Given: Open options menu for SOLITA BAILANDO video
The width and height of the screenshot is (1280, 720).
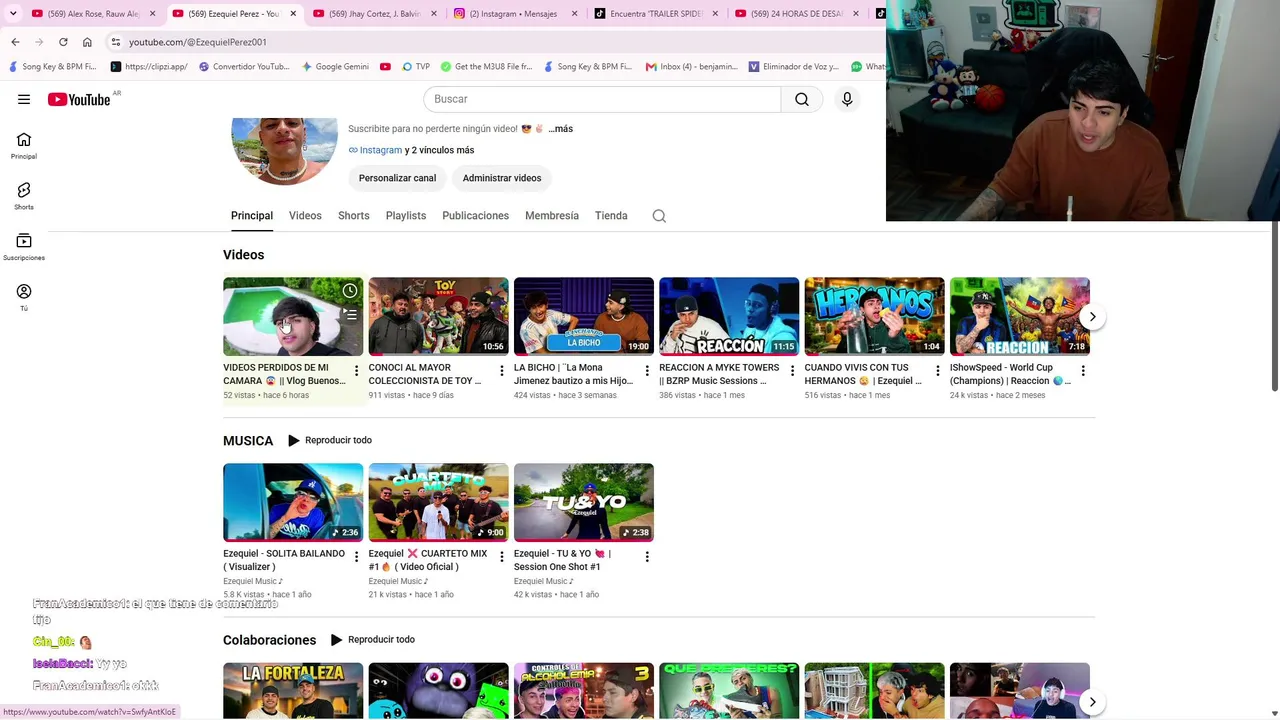Looking at the screenshot, I should (x=356, y=557).
